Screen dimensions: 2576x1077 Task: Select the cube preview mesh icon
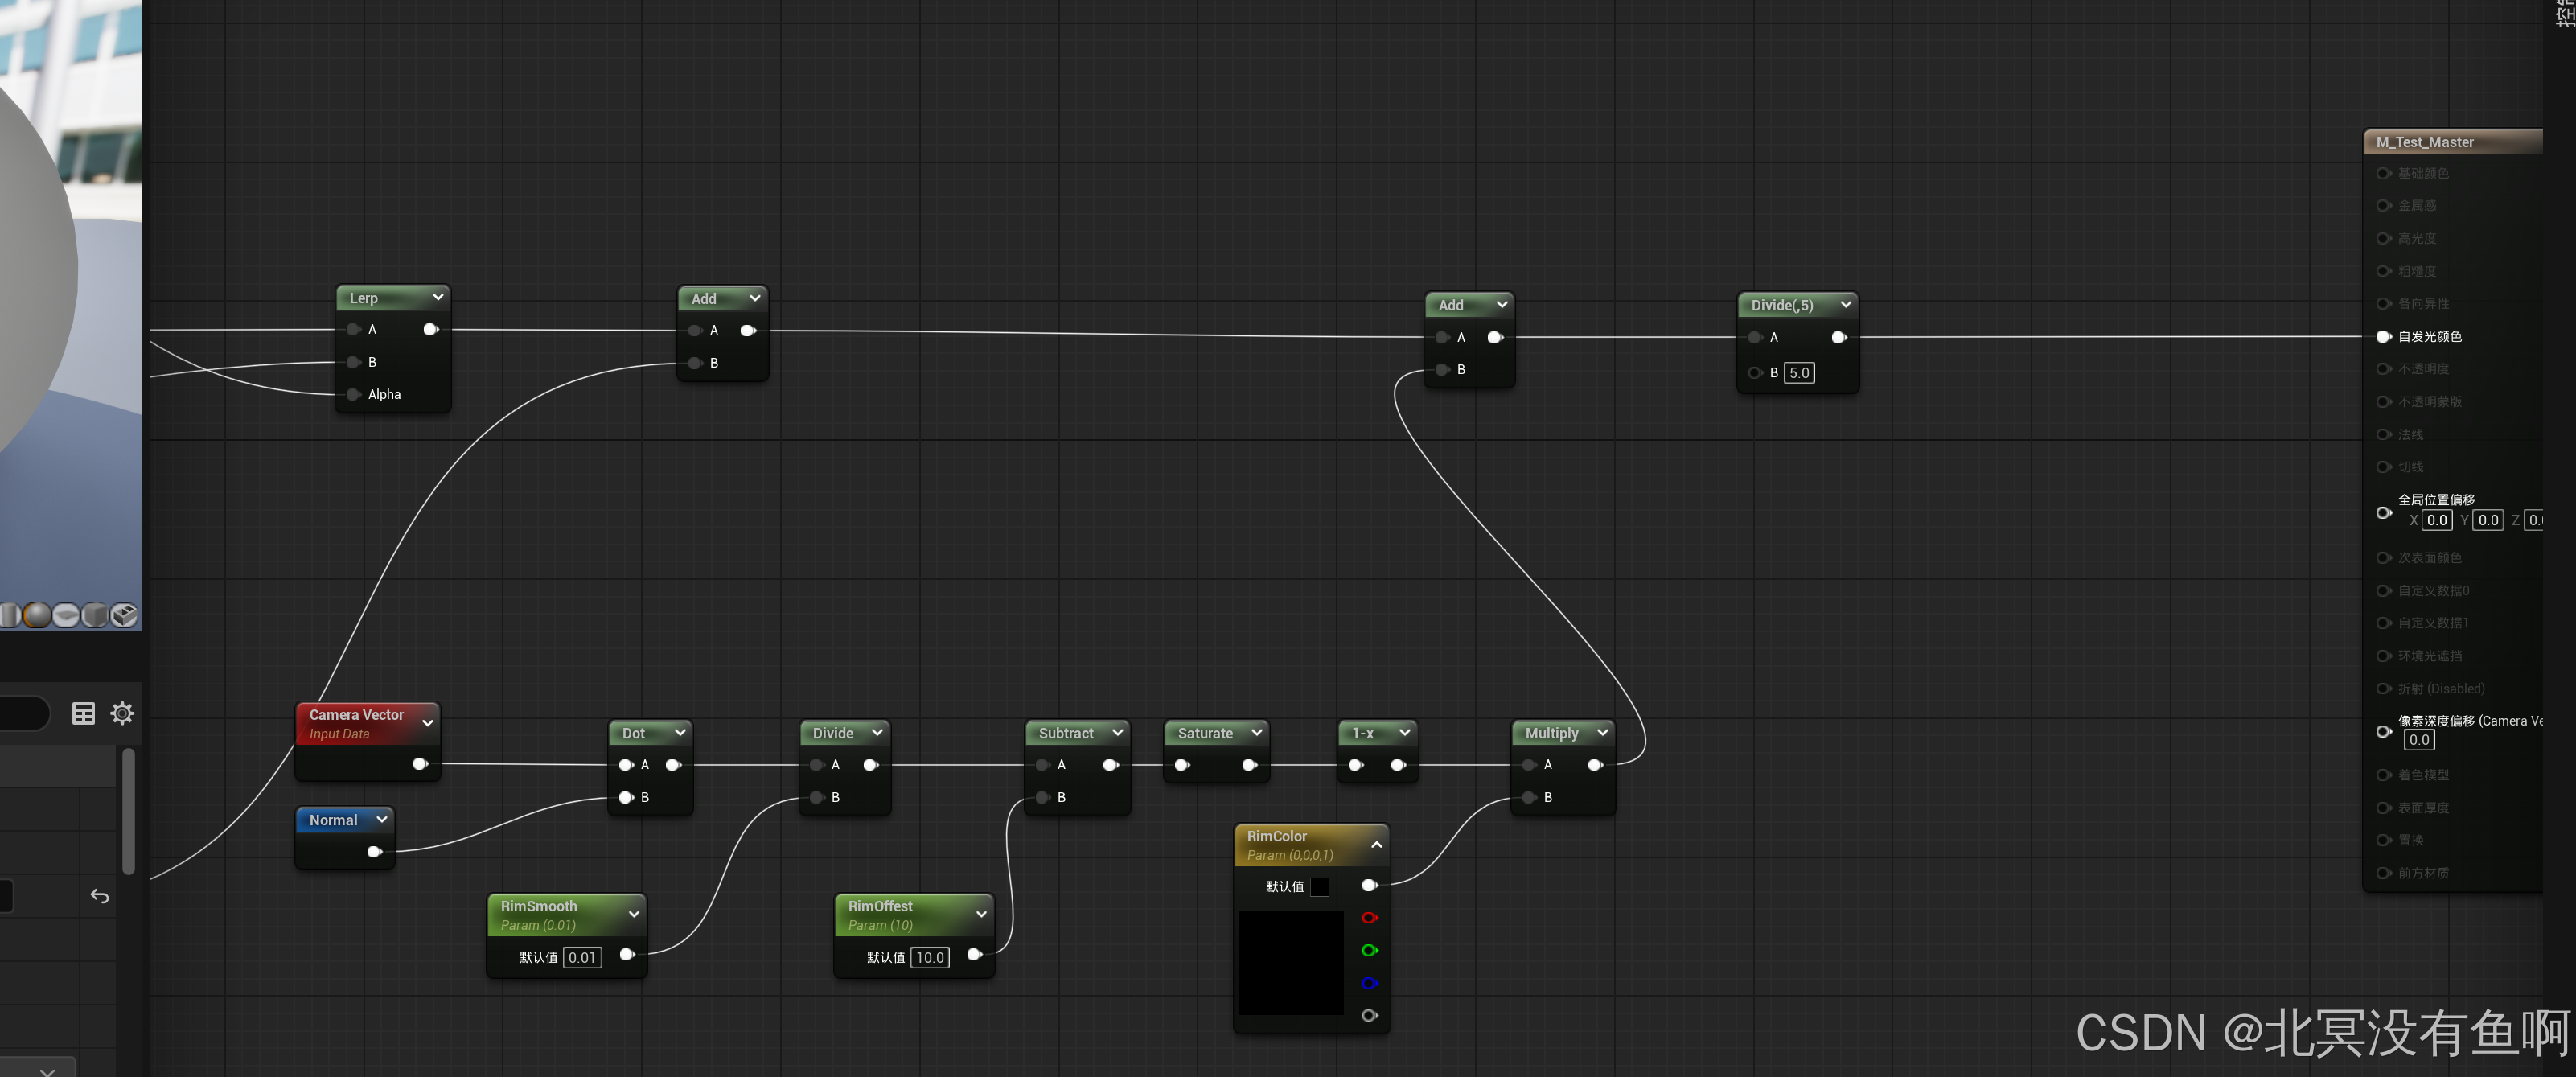click(x=95, y=615)
